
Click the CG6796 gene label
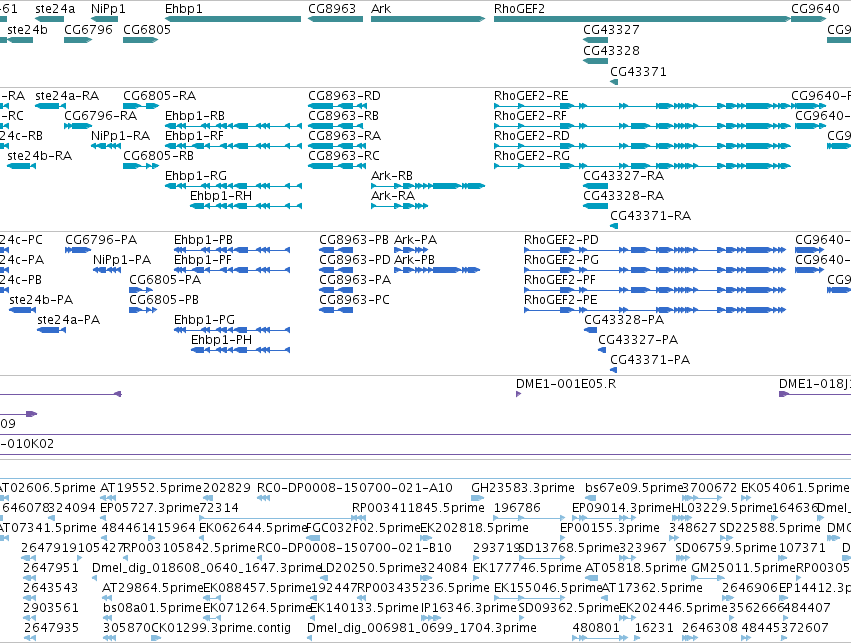click(x=88, y=29)
